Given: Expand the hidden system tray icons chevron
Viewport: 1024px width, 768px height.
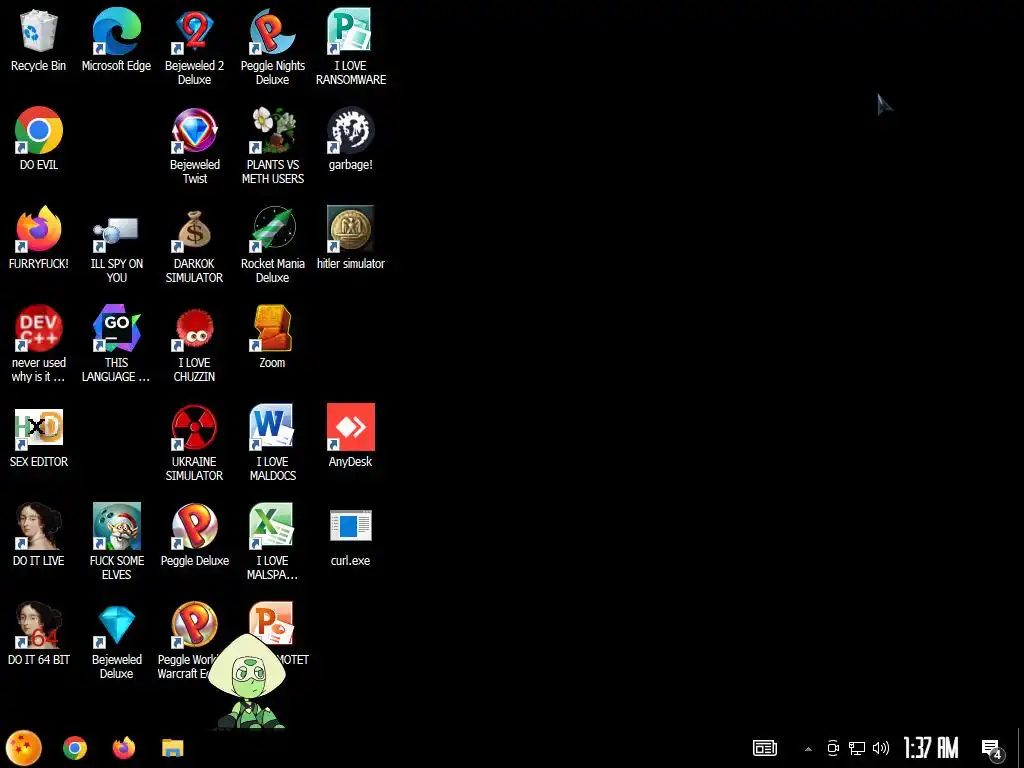Looking at the screenshot, I should click(x=808, y=749).
